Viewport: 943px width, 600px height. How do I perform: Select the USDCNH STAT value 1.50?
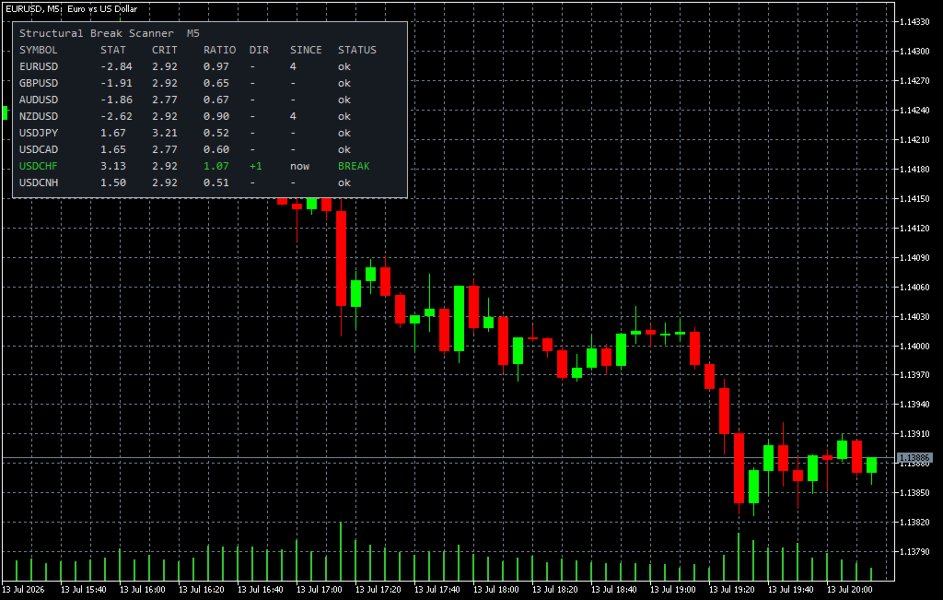[113, 183]
